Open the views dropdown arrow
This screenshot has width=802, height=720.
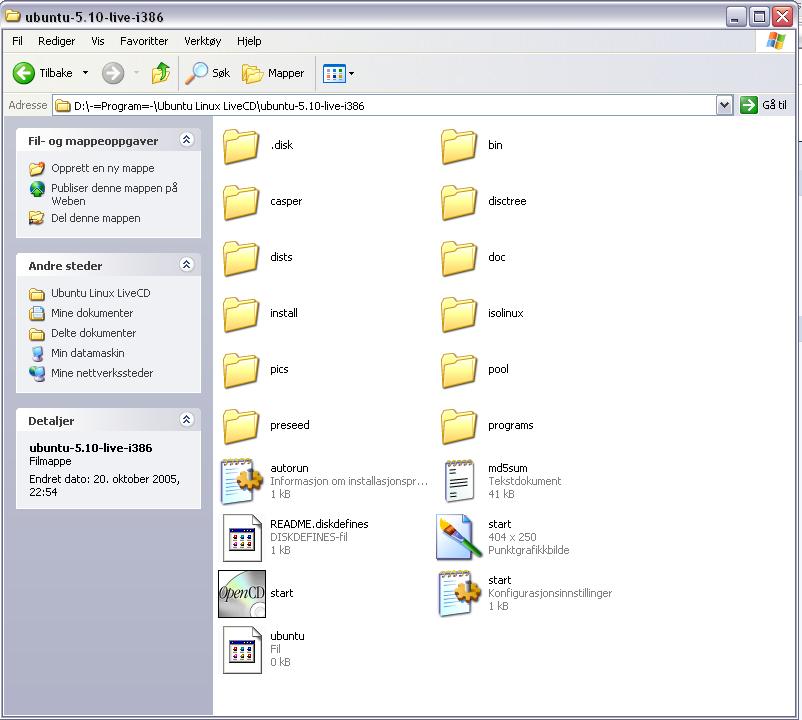tap(351, 73)
